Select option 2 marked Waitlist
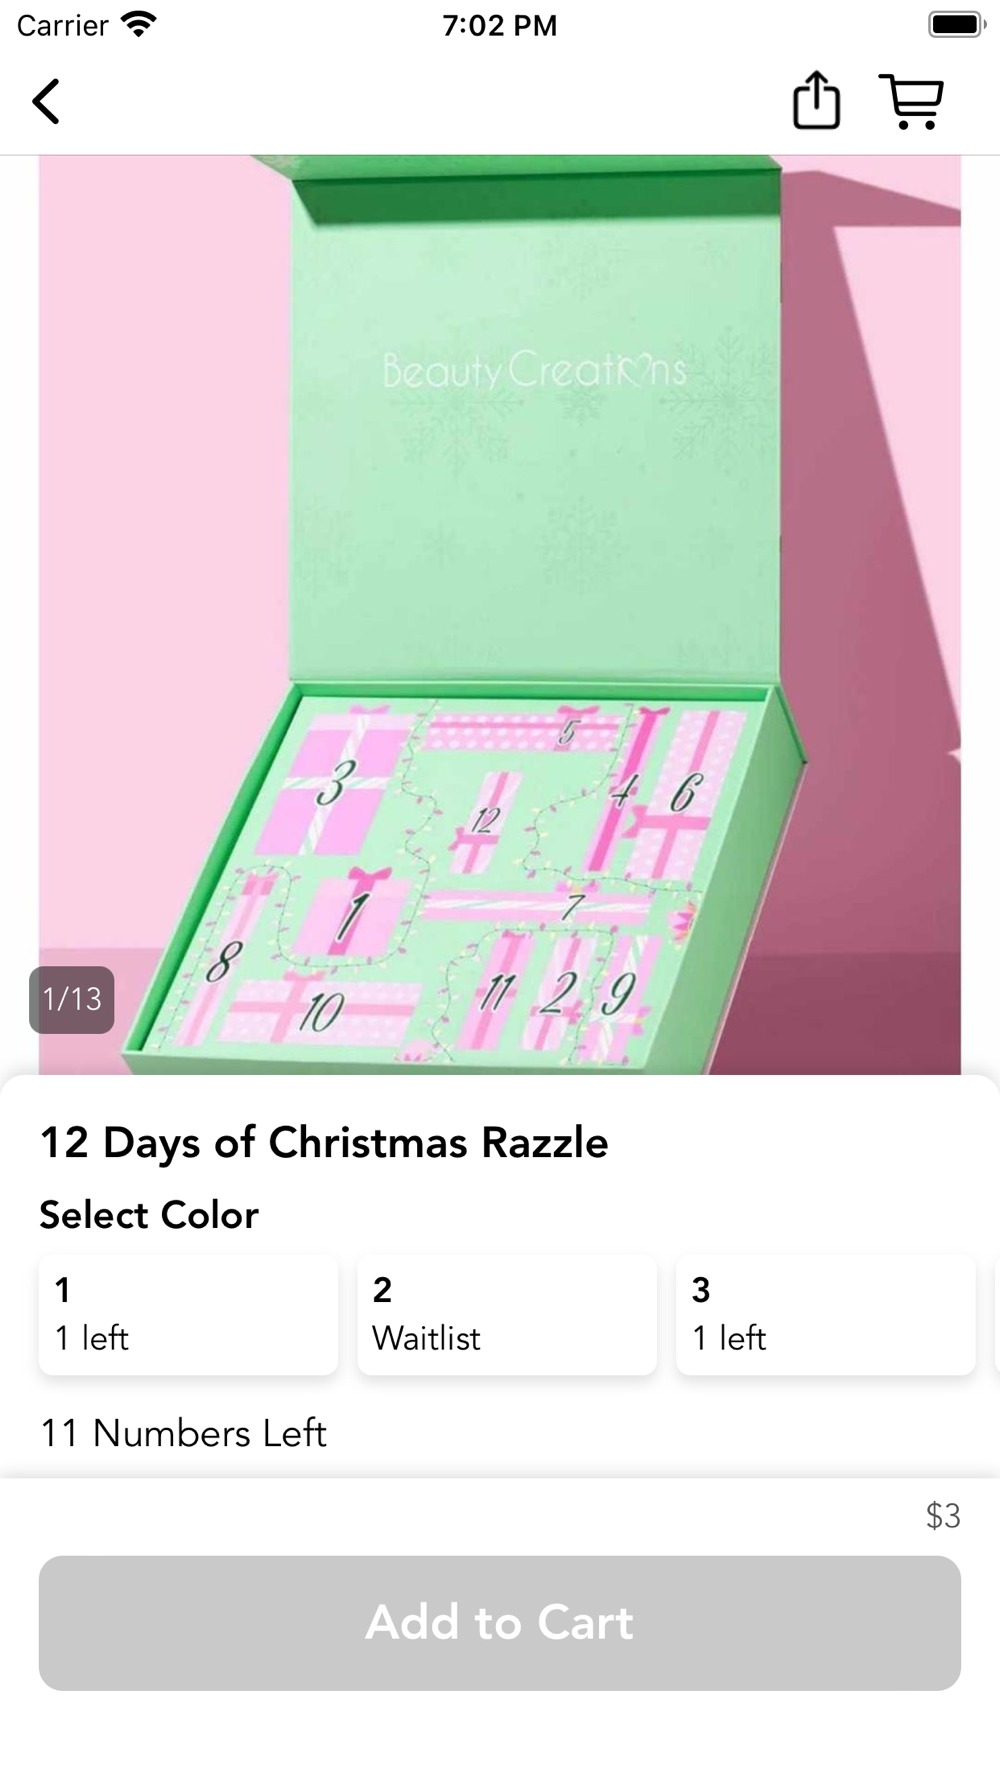This screenshot has height=1778, width=1000. click(507, 1314)
